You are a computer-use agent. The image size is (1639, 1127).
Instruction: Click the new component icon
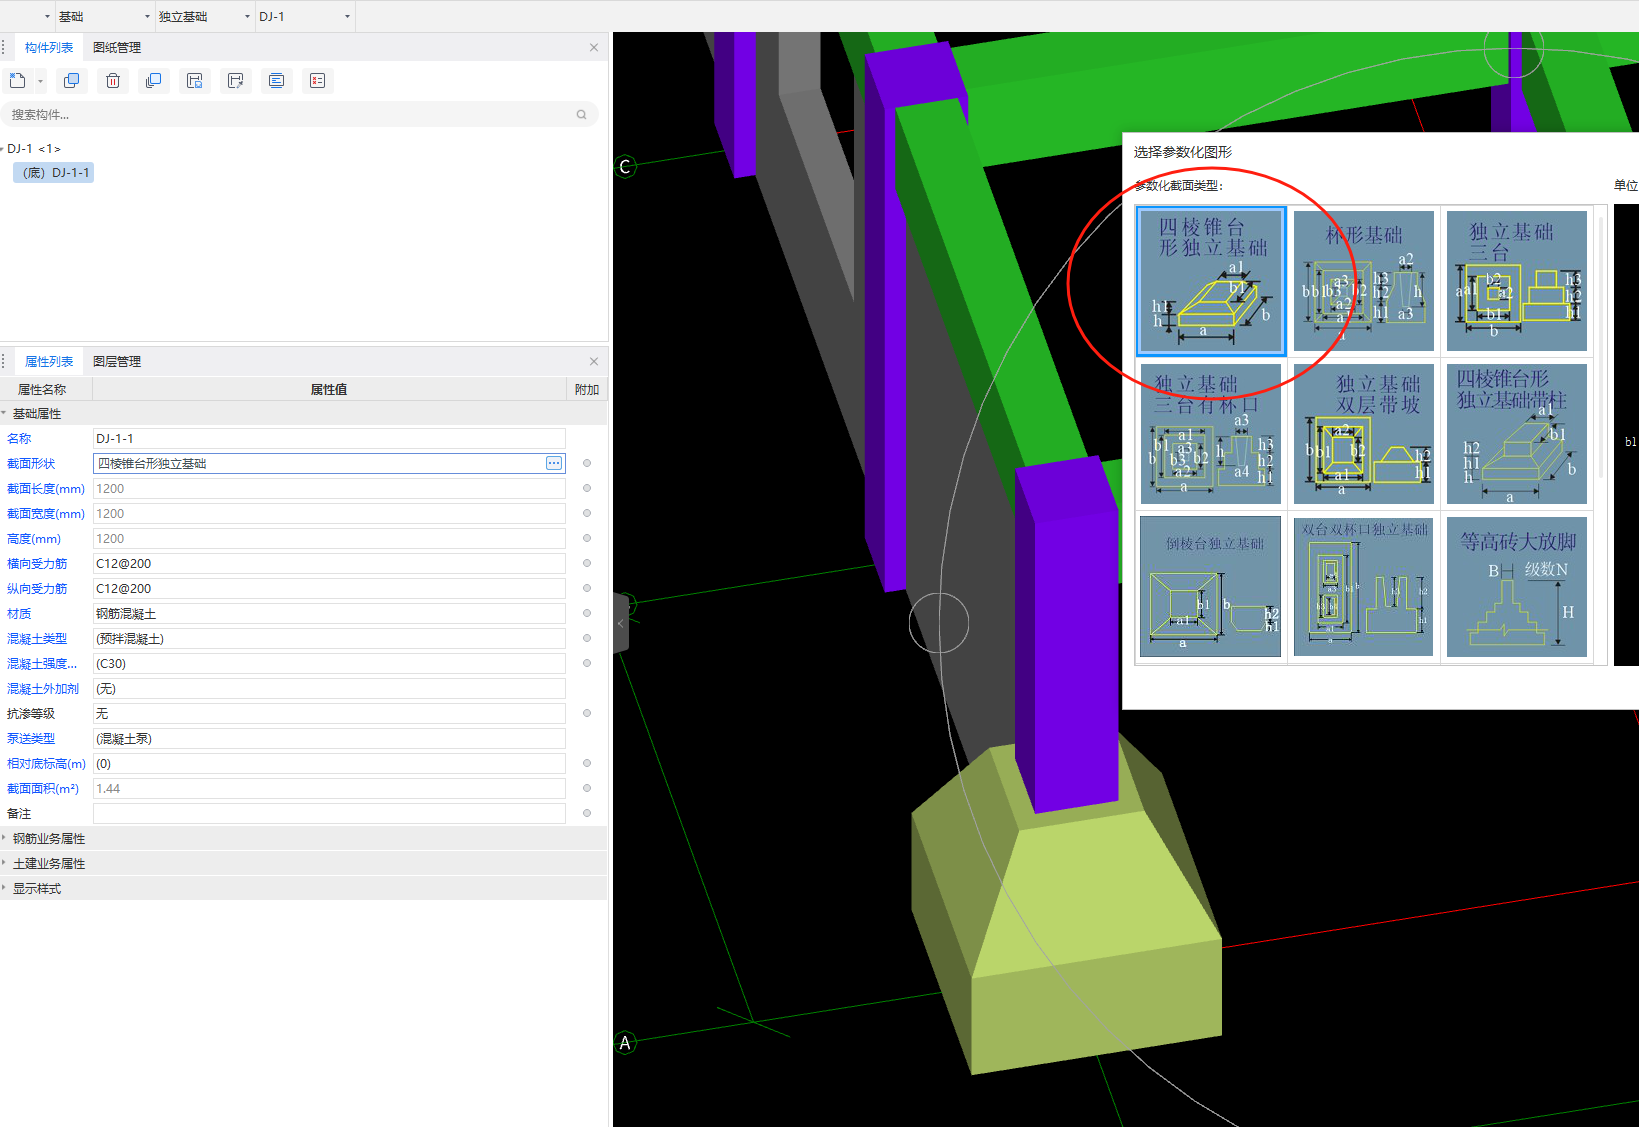17,81
